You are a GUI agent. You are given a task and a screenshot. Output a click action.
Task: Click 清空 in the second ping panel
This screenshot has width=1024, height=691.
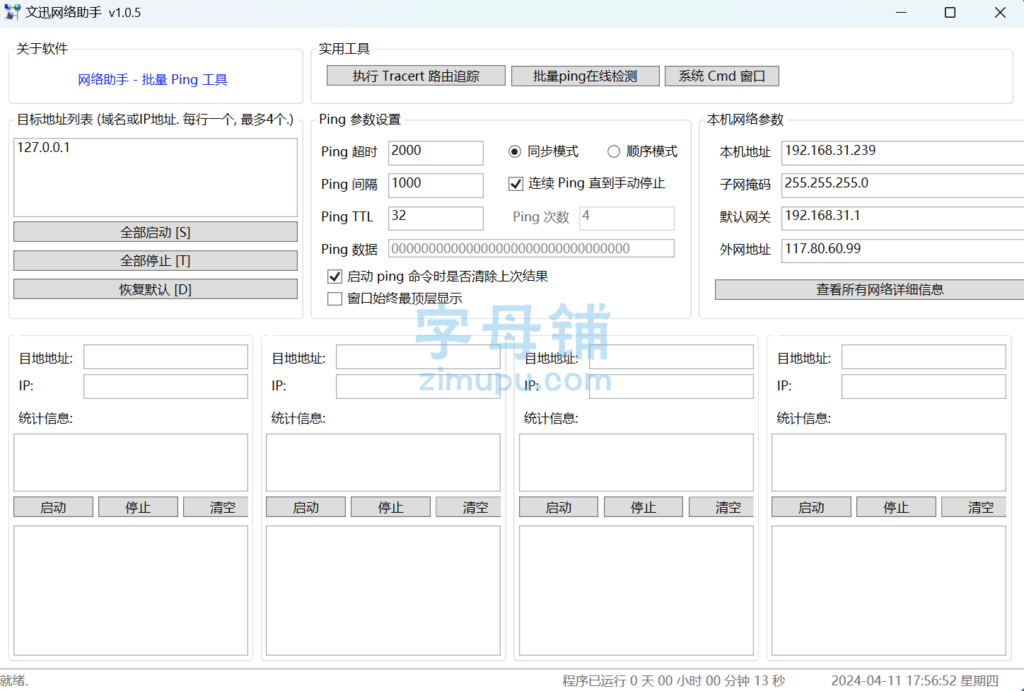(x=468, y=507)
